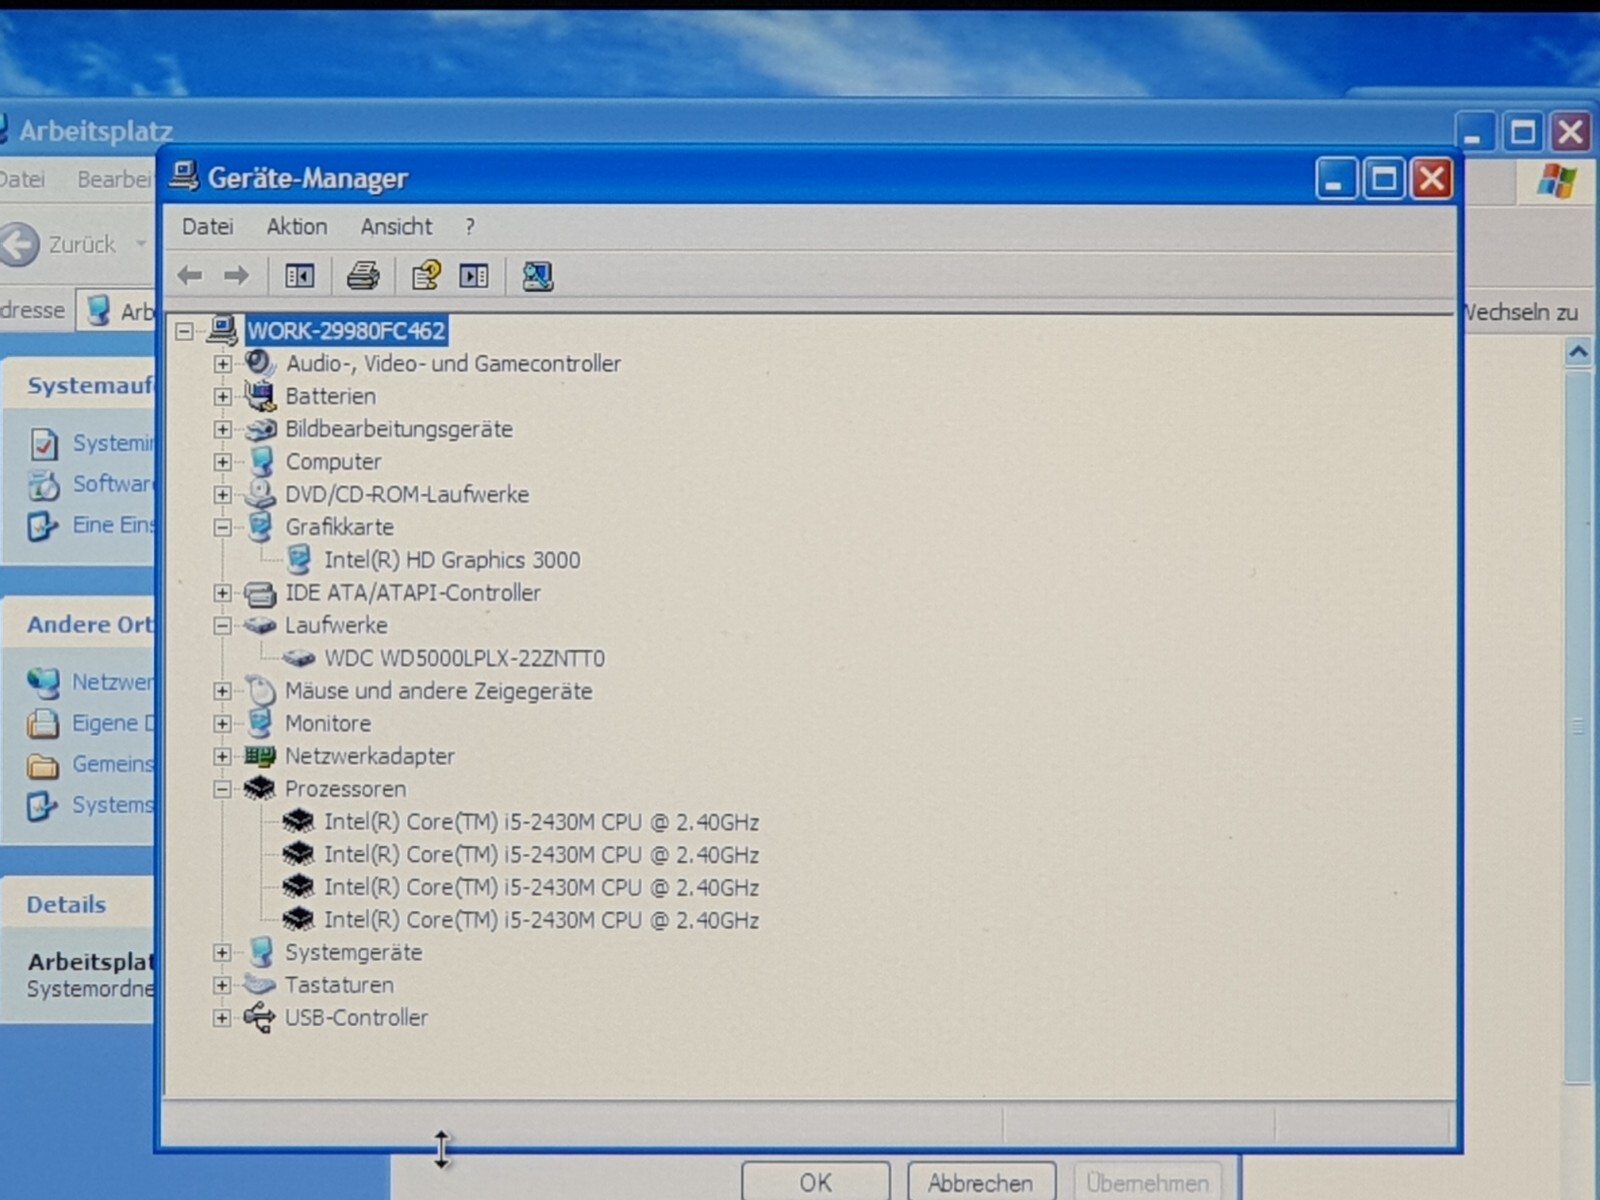Expand Audio-, Video- und Gamecontroller node
The image size is (1600, 1200).
pyautogui.click(x=222, y=364)
